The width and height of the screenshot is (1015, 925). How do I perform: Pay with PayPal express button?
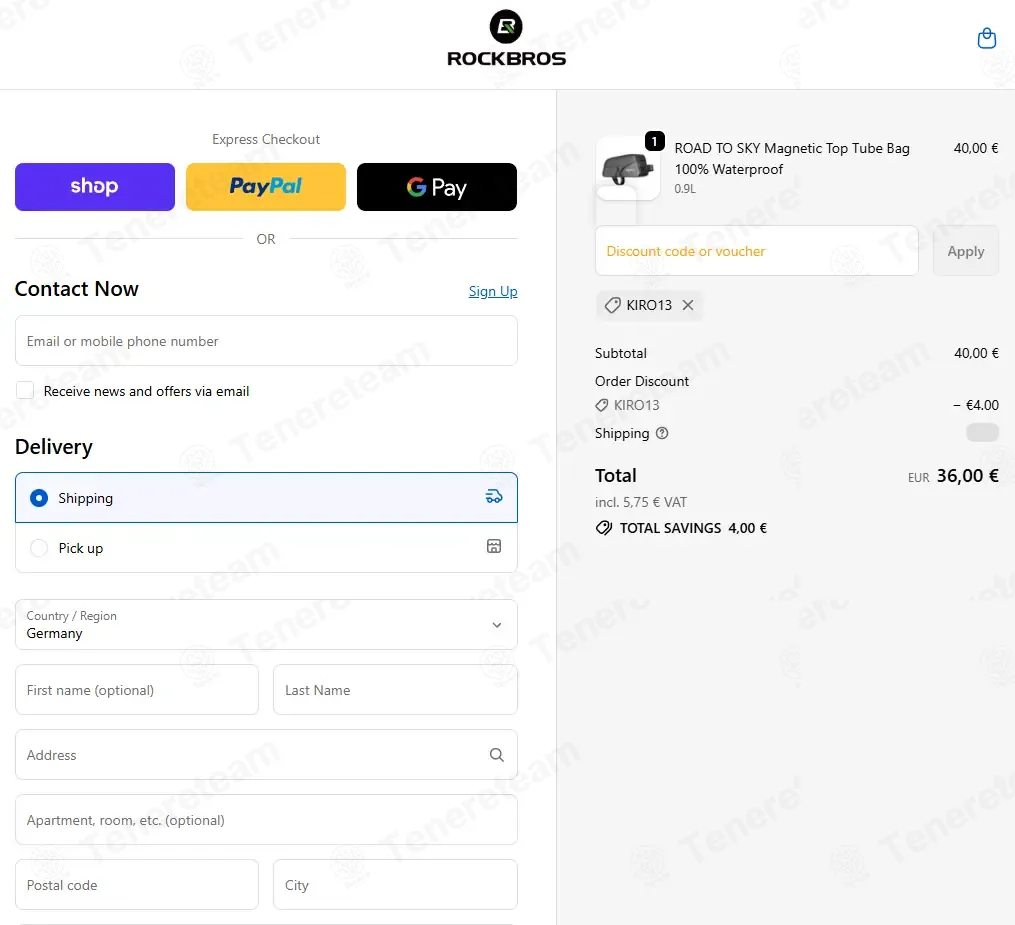pyautogui.click(x=265, y=187)
